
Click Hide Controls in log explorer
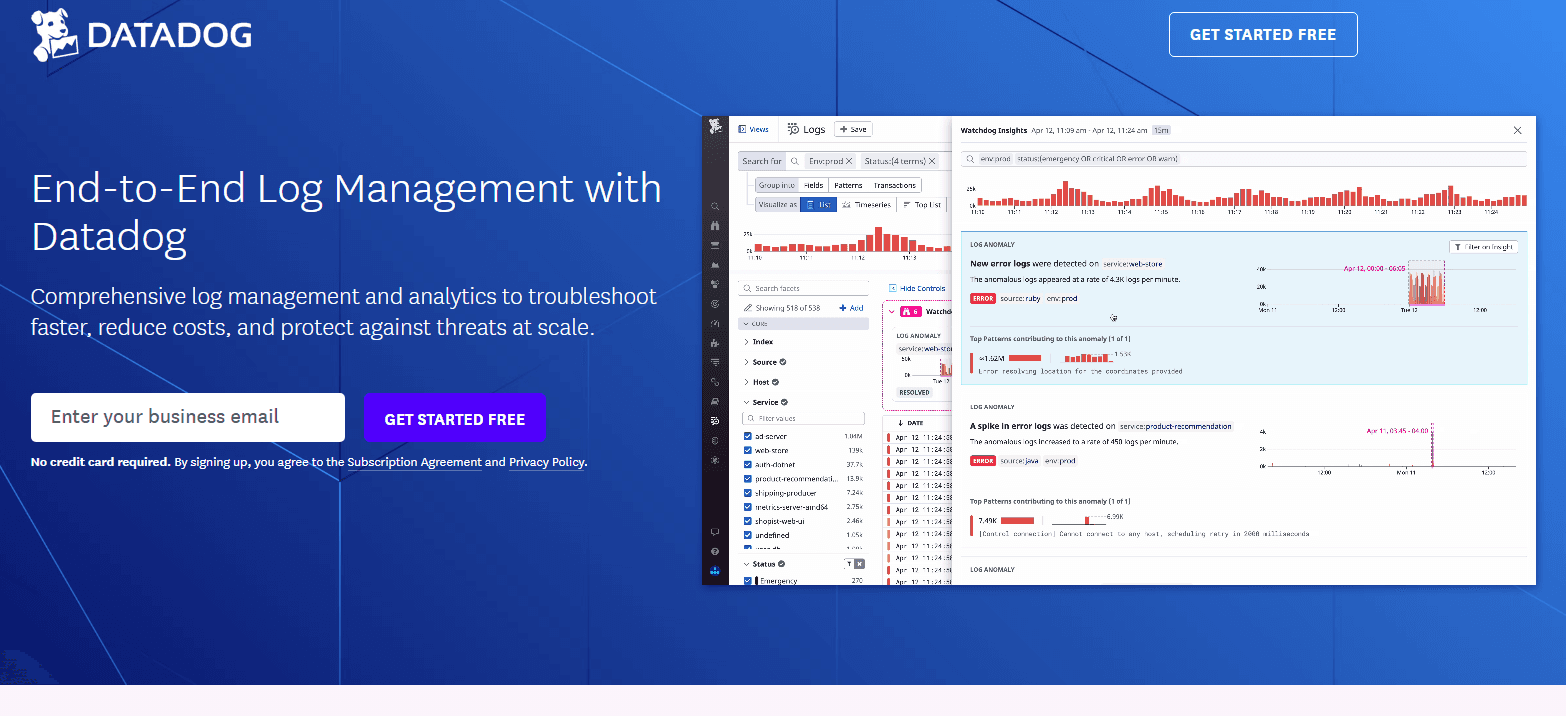click(x=917, y=288)
